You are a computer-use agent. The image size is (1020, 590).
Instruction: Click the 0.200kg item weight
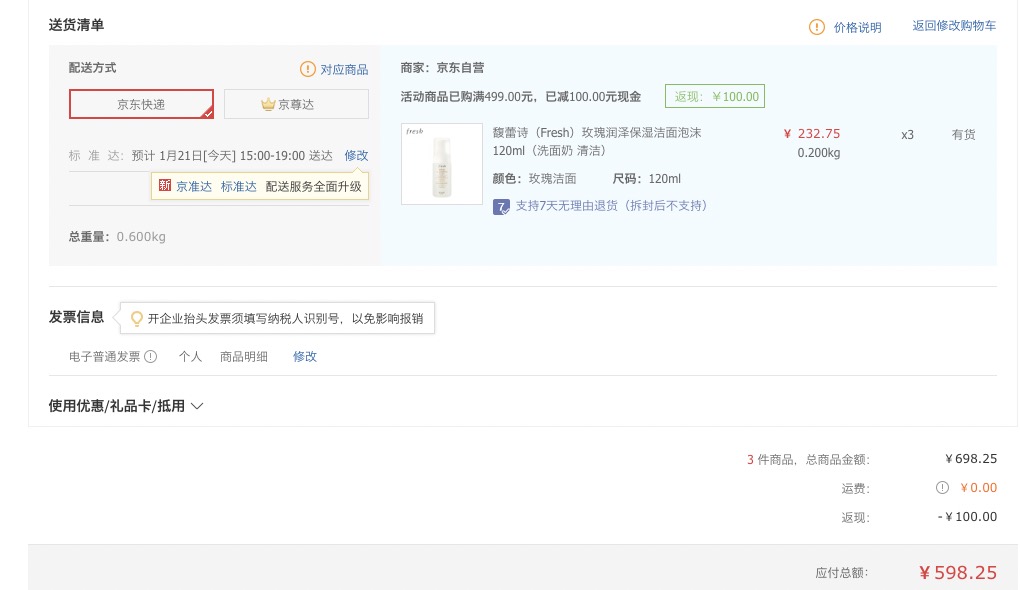pyautogui.click(x=819, y=154)
